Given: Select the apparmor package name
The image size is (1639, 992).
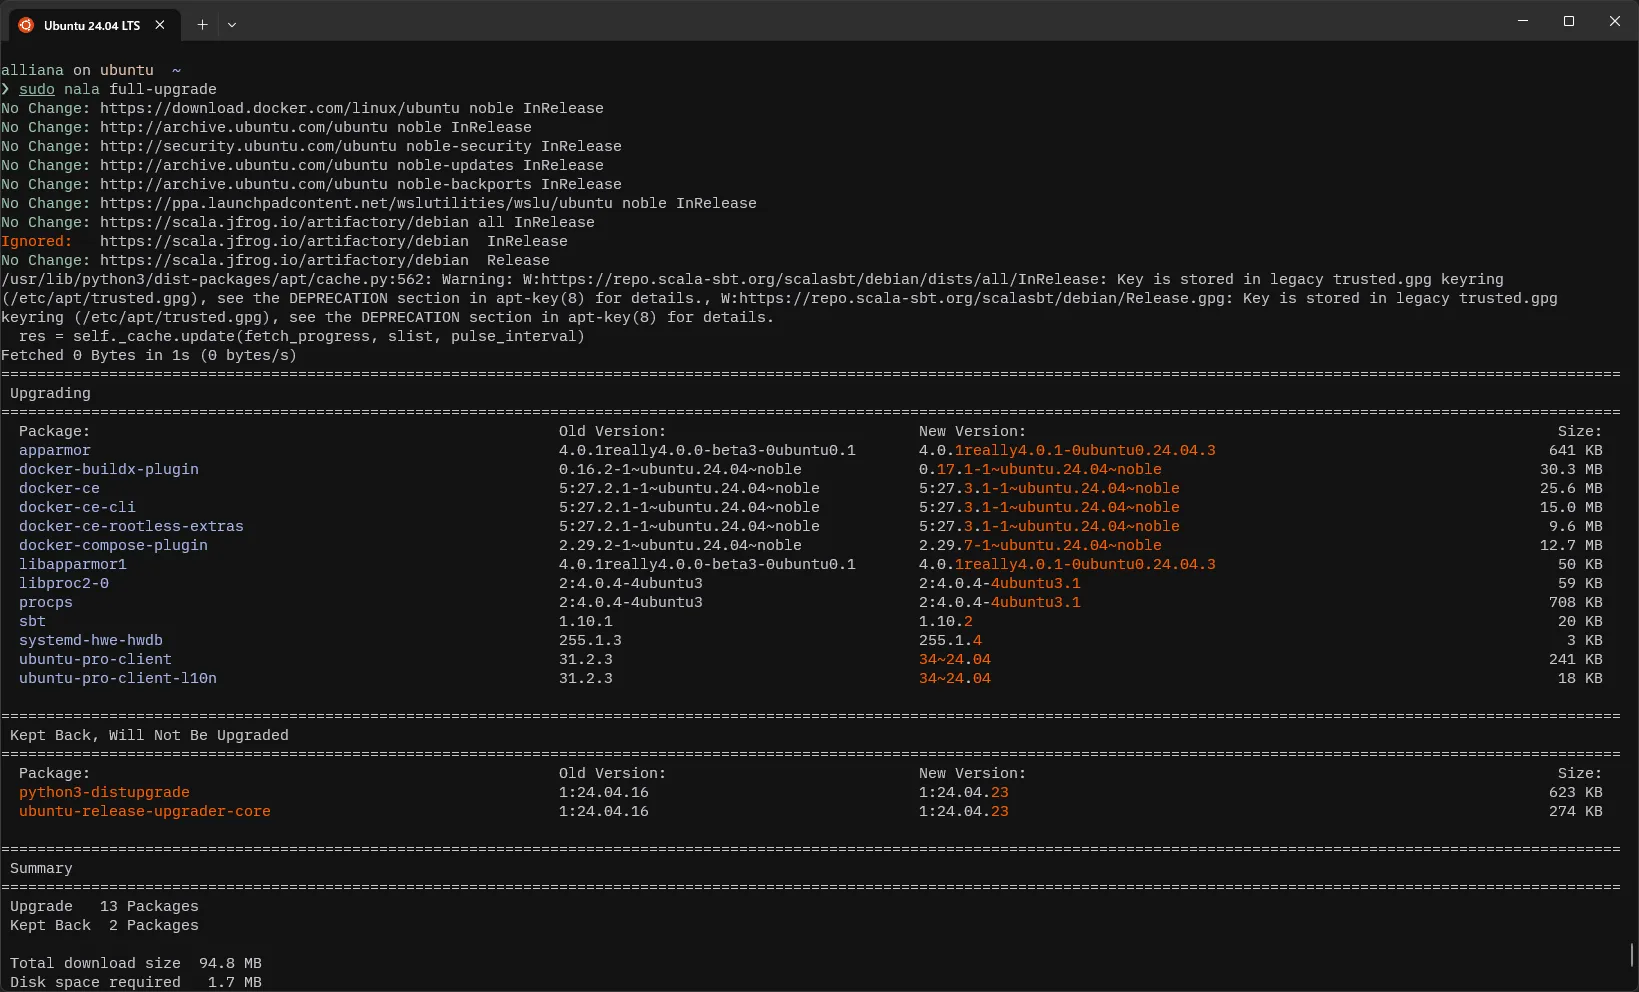Looking at the screenshot, I should [55, 450].
